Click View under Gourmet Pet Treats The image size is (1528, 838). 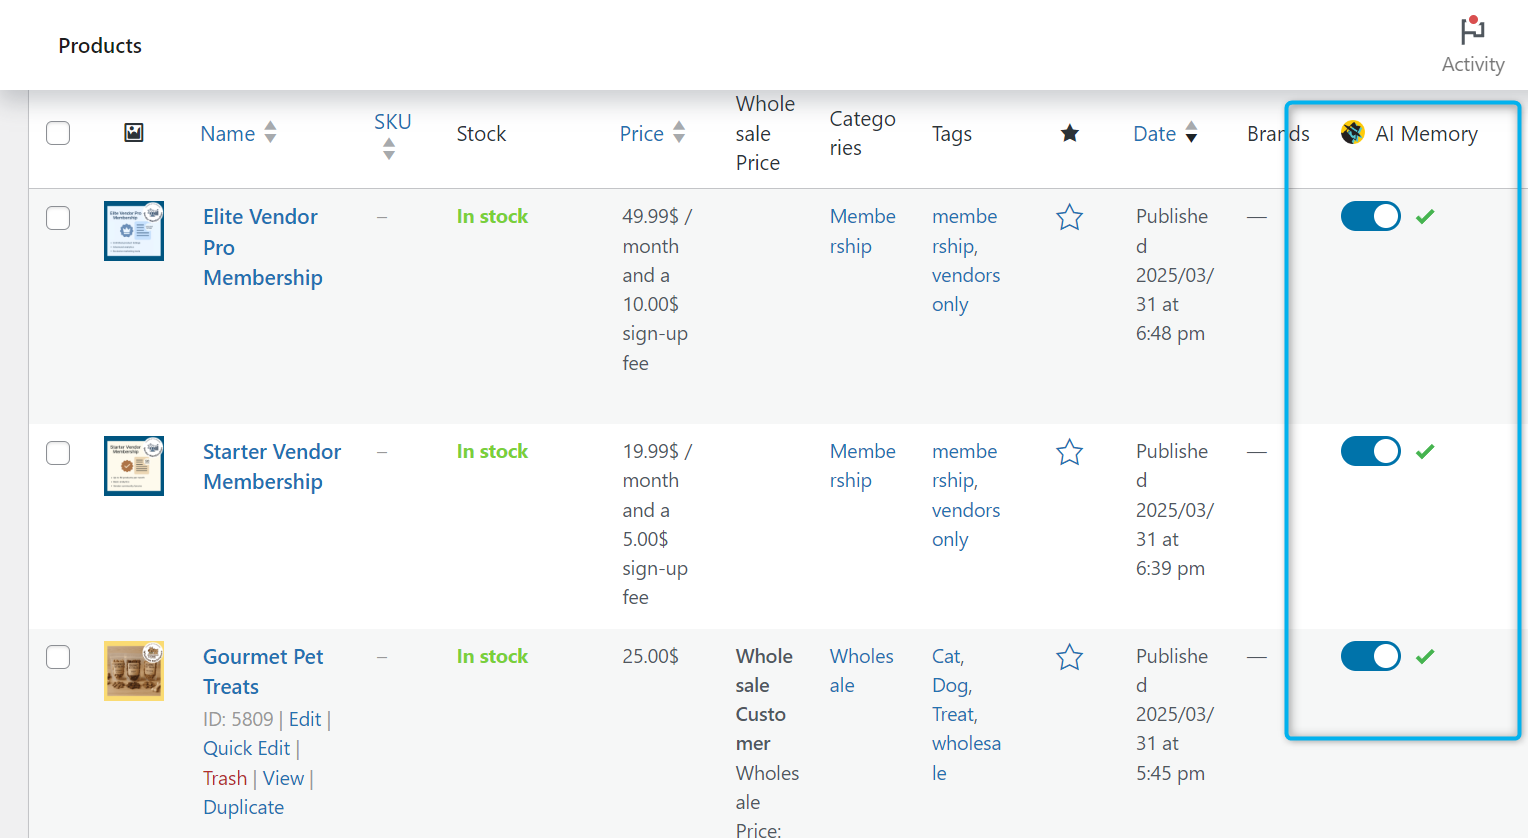[283, 778]
